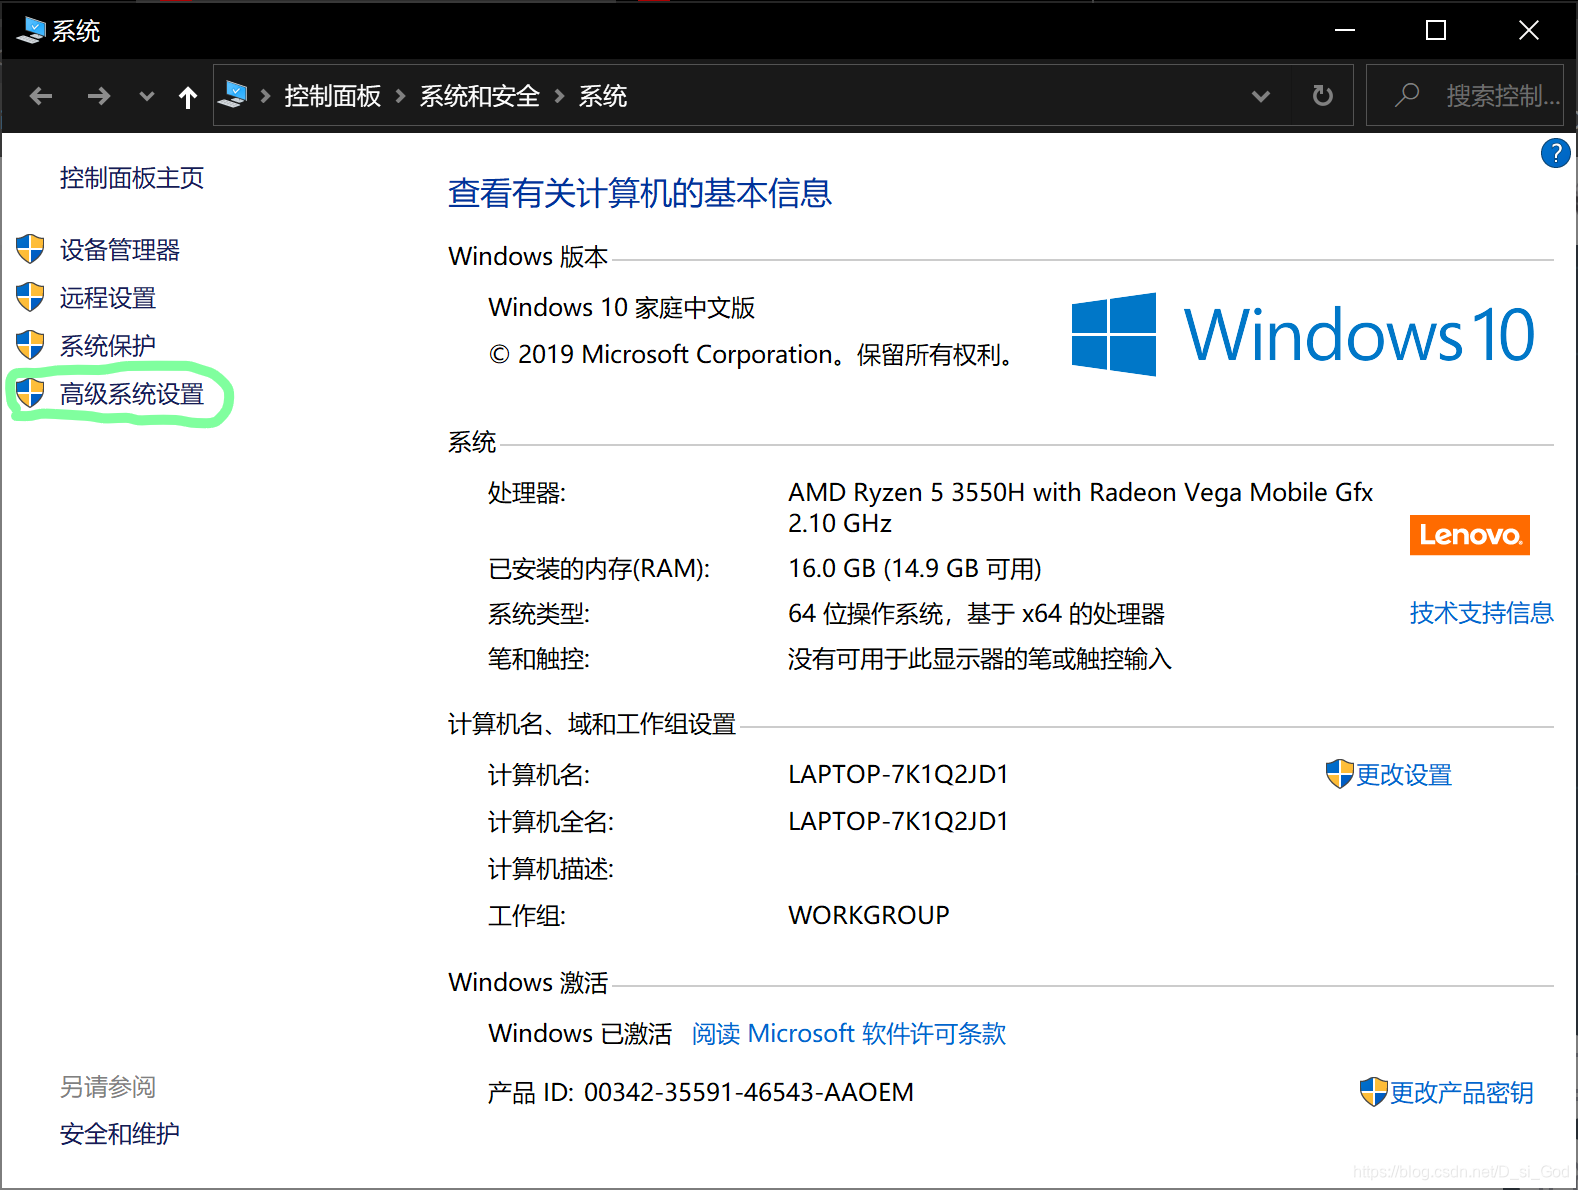Open 系统保护 from the sidebar
This screenshot has height=1190, width=1578.
(108, 346)
